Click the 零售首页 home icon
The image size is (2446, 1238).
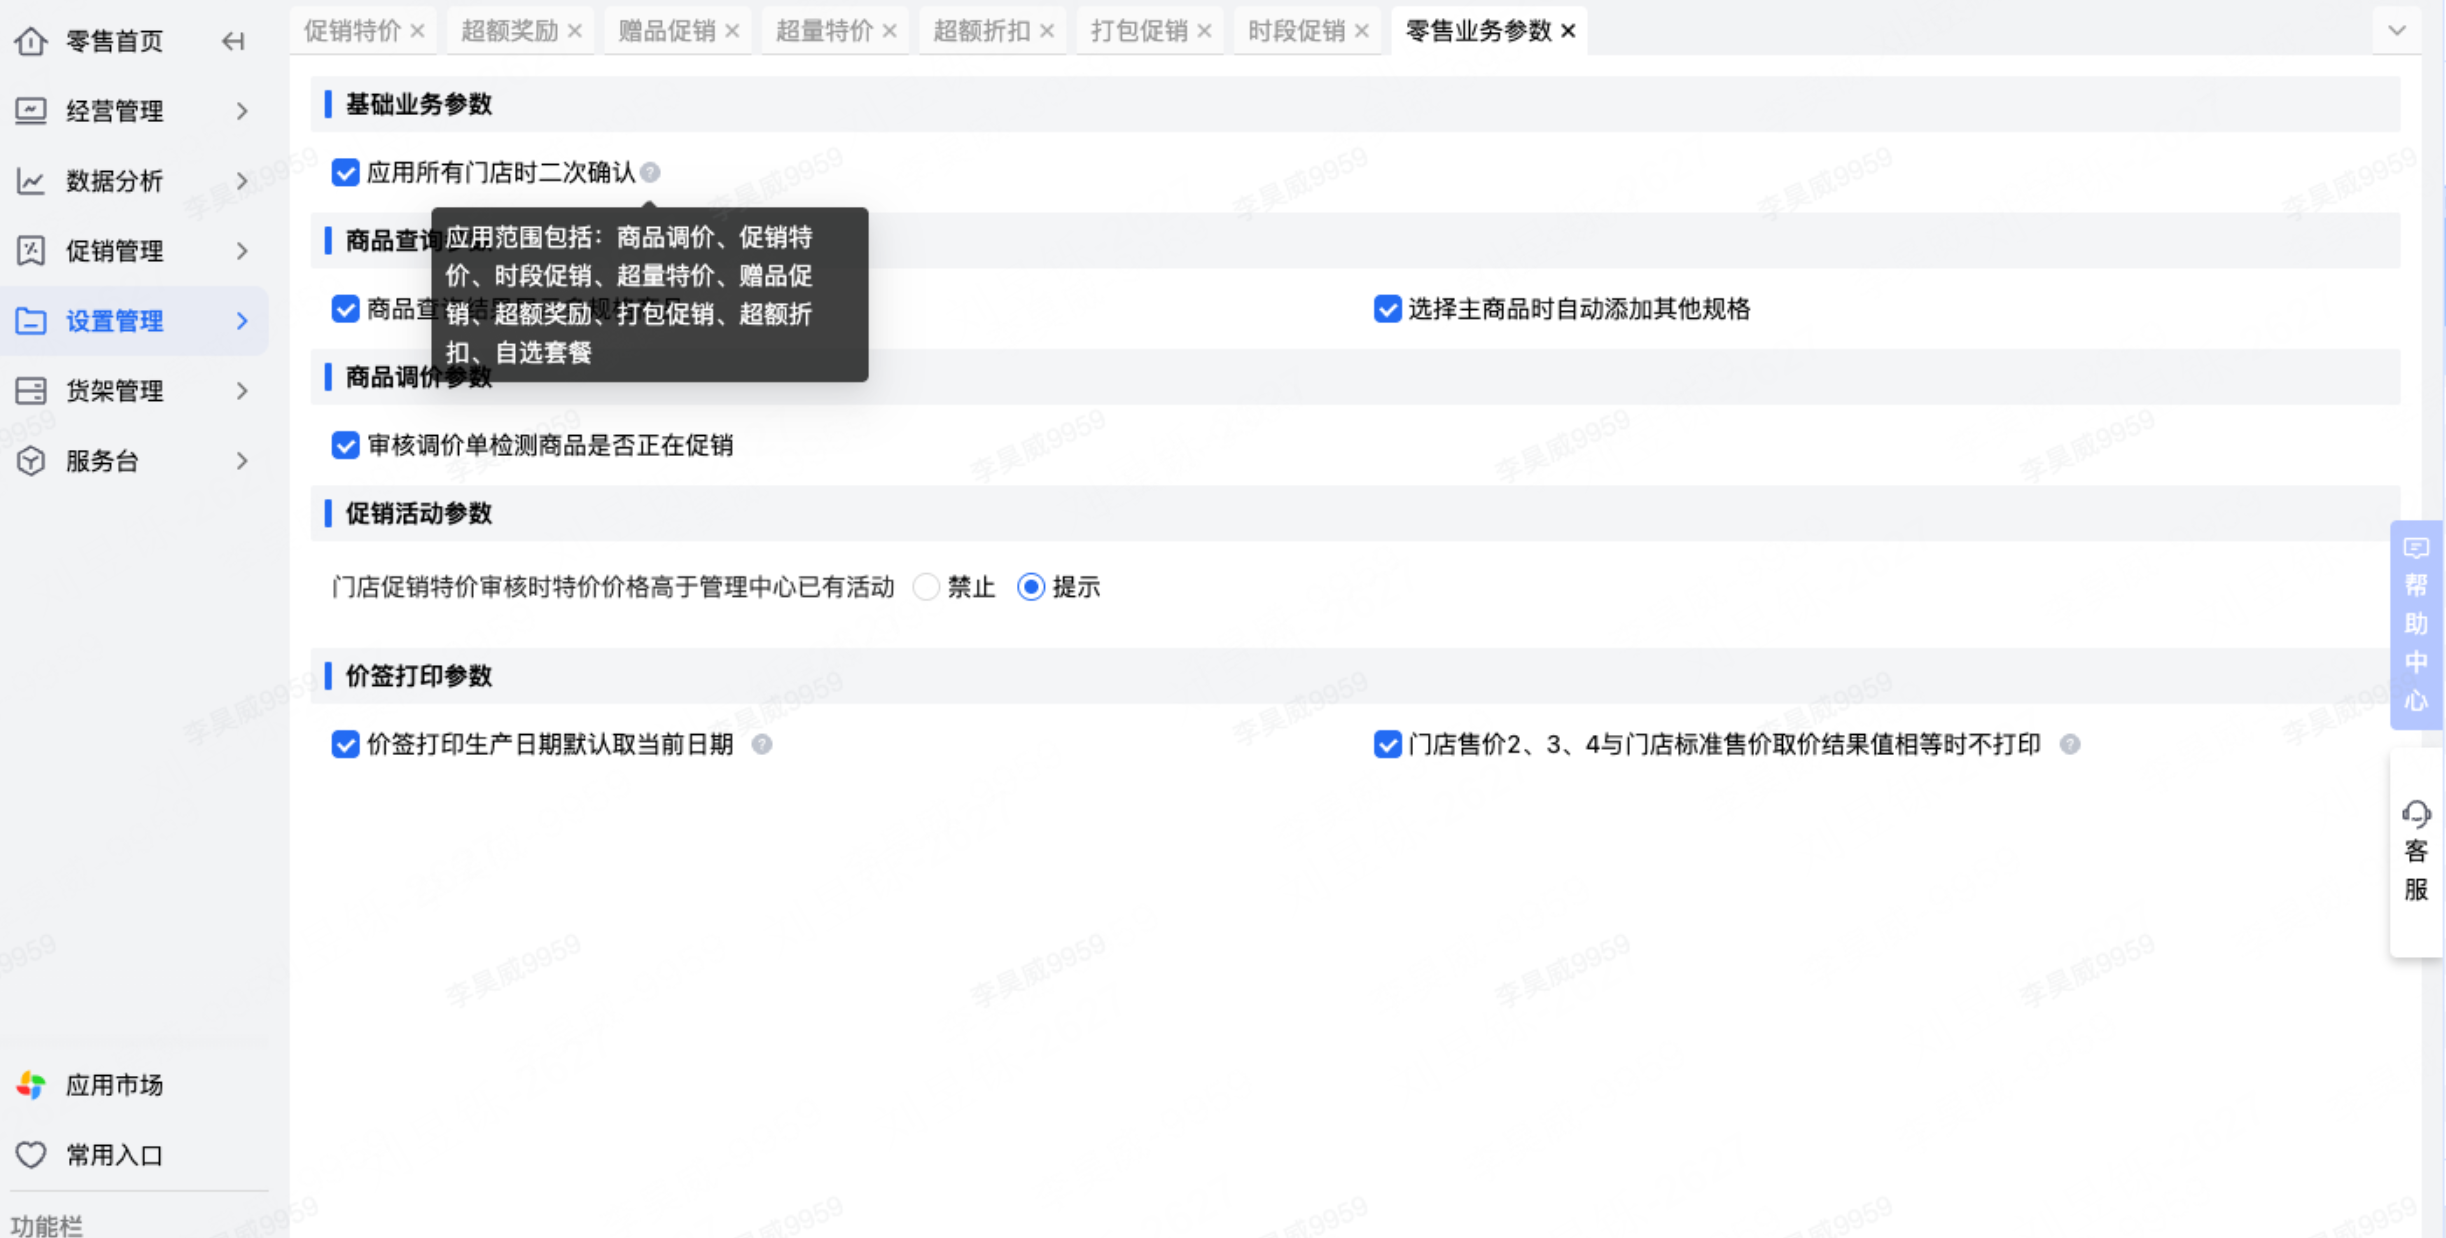[x=31, y=41]
